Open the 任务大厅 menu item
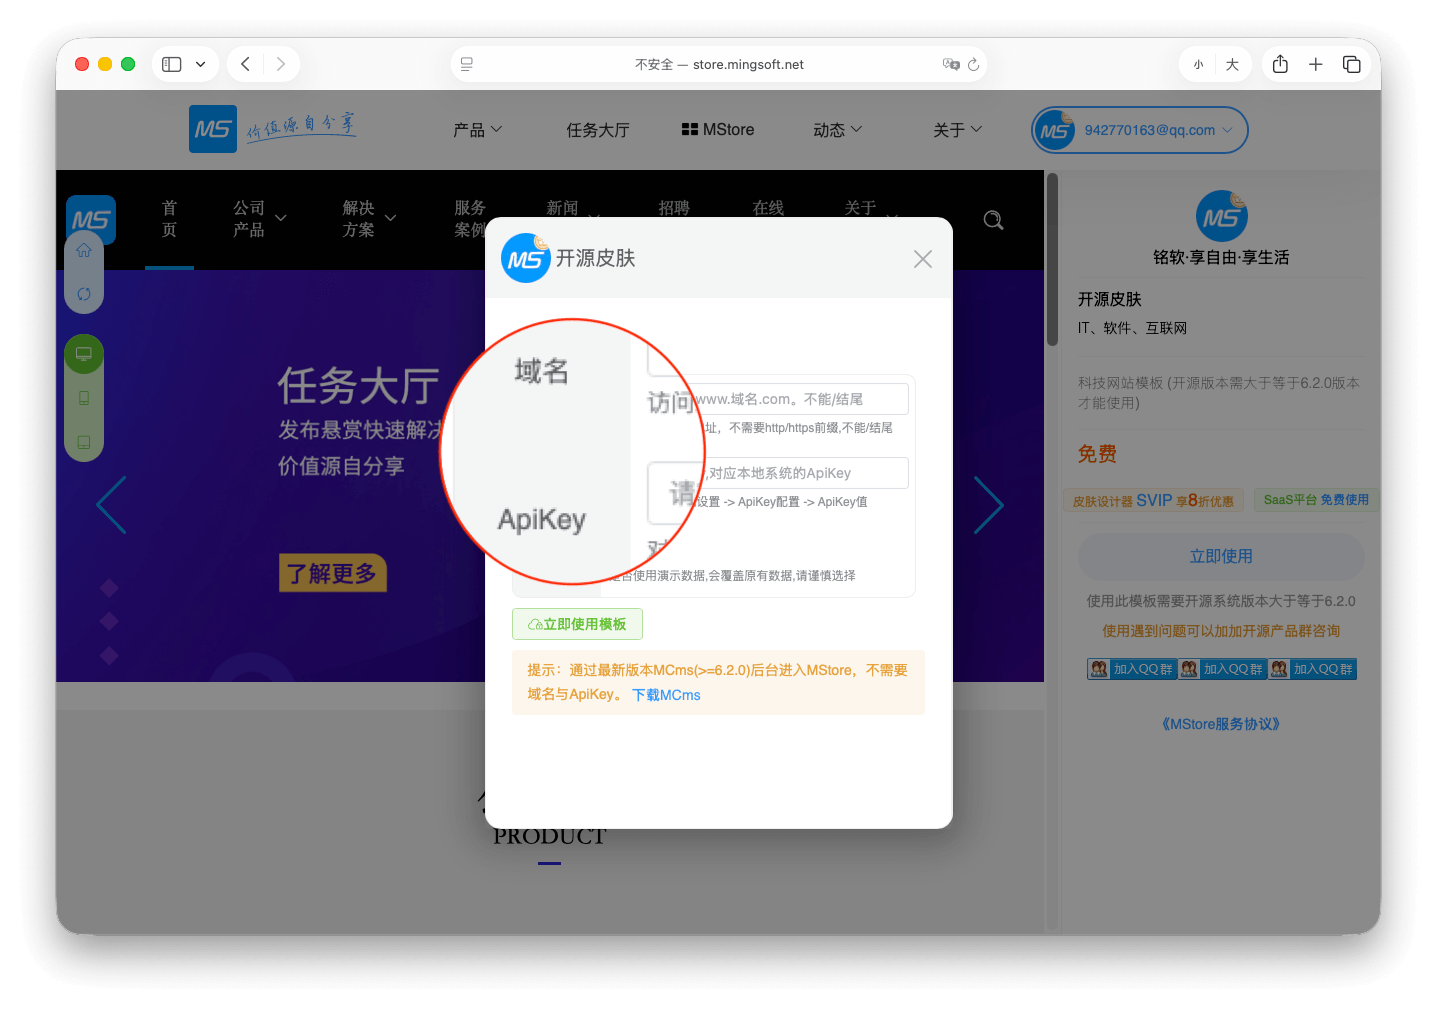The width and height of the screenshot is (1437, 1009). (x=598, y=130)
